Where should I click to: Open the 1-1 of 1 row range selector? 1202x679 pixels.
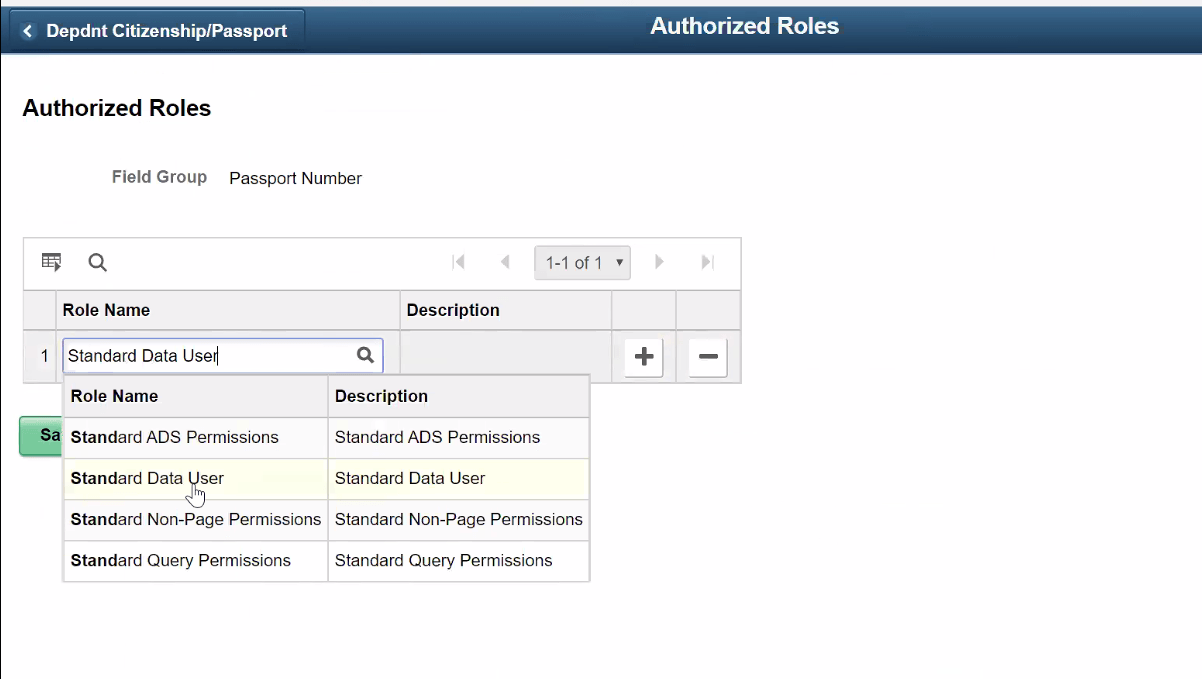tap(582, 262)
